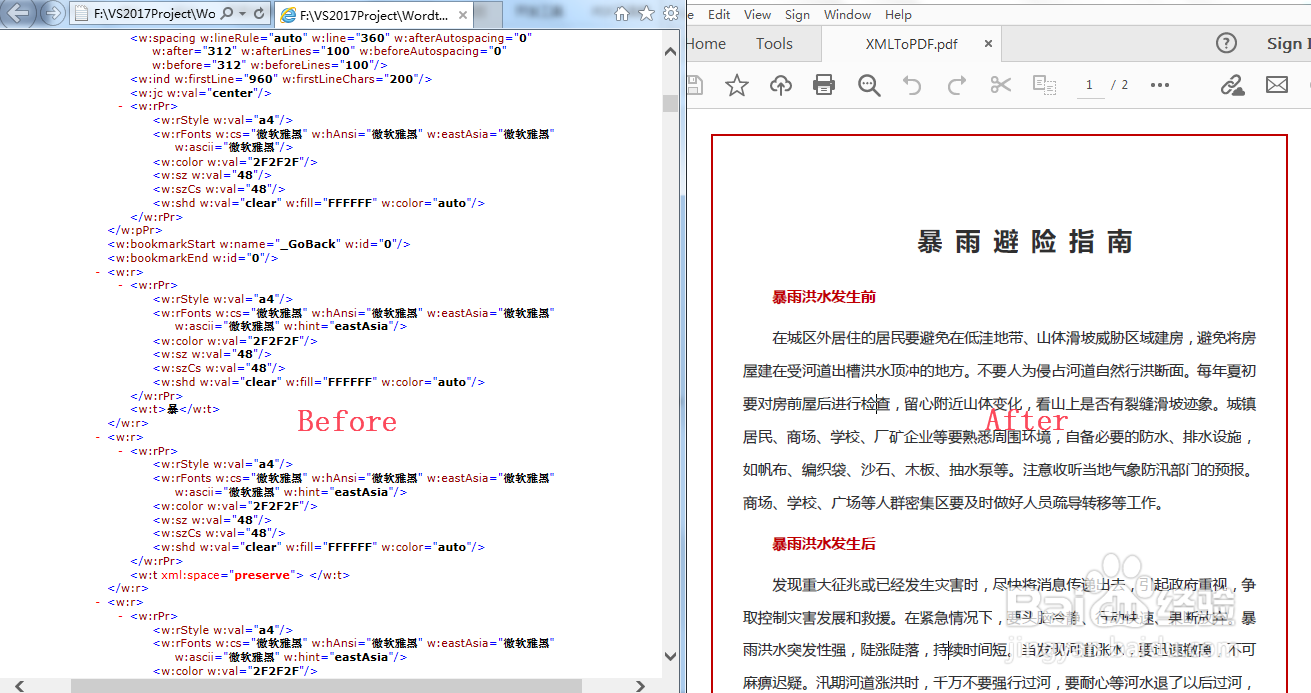1311x693 pixels.
Task: Collapse the w:r node after the 暴 text run
Action: [x=99, y=437]
